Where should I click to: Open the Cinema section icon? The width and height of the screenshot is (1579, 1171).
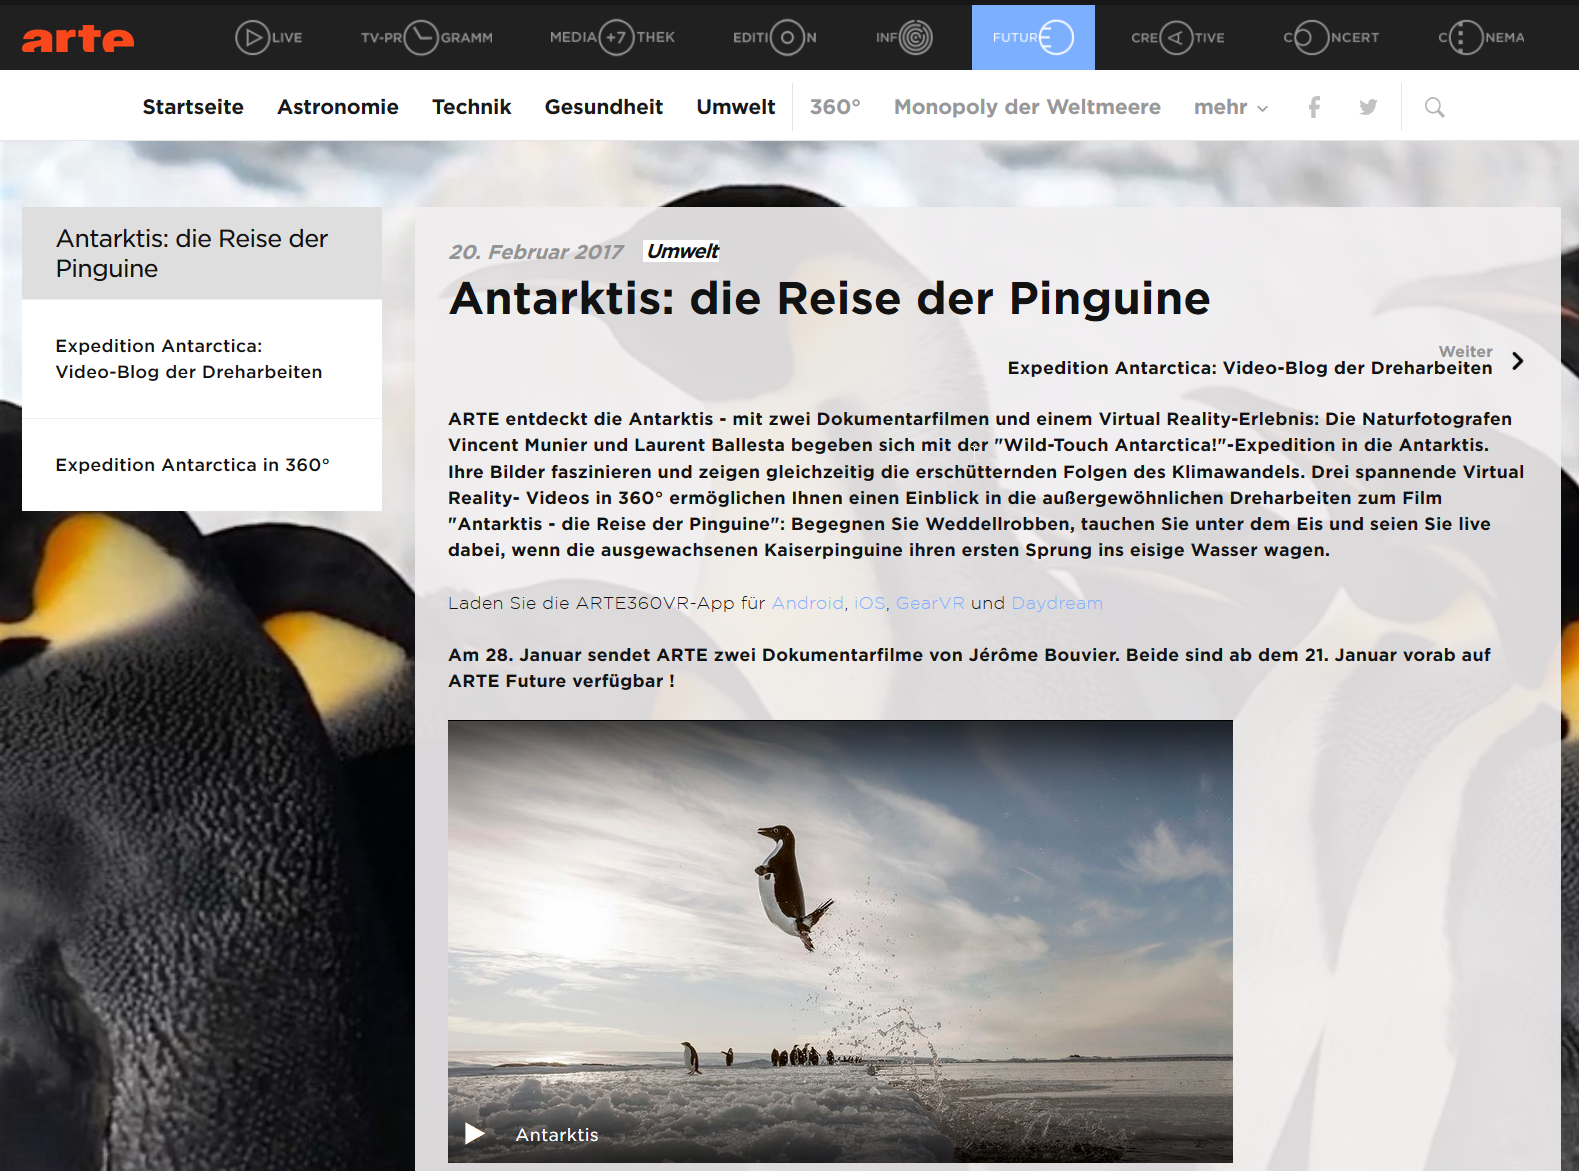pos(1465,38)
